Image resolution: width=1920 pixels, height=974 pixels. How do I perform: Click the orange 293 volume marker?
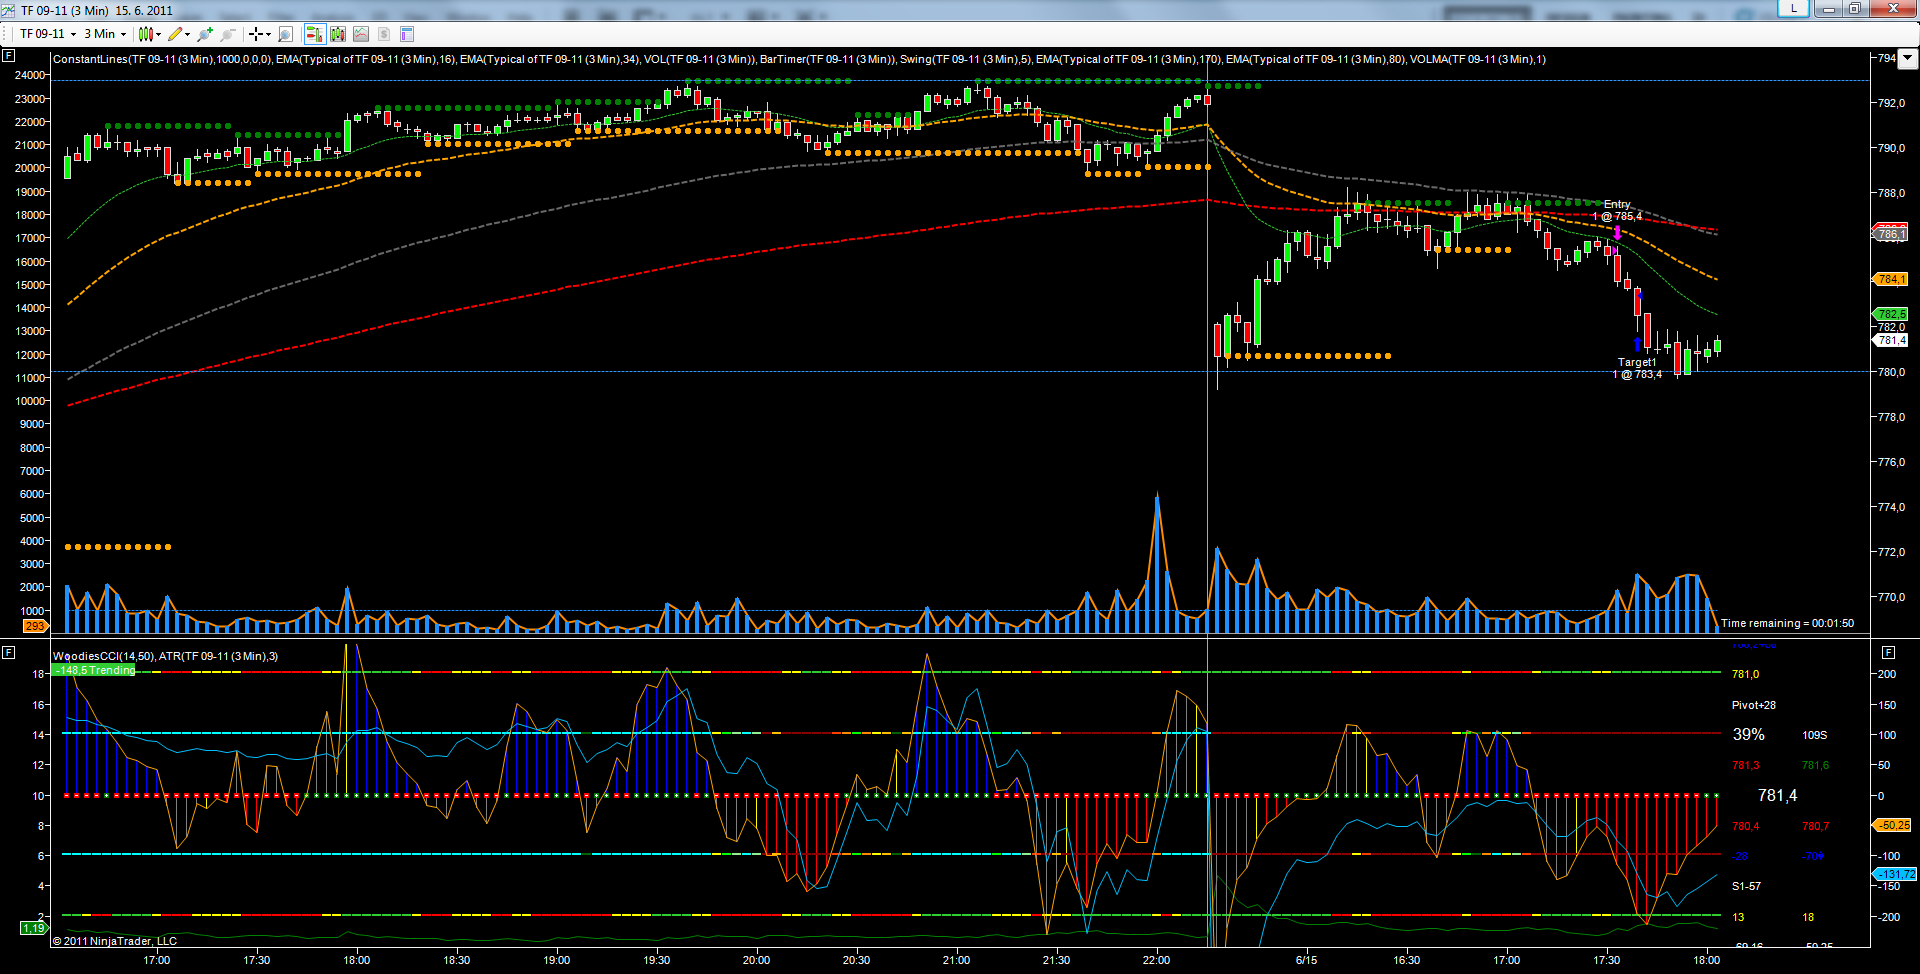(x=34, y=626)
